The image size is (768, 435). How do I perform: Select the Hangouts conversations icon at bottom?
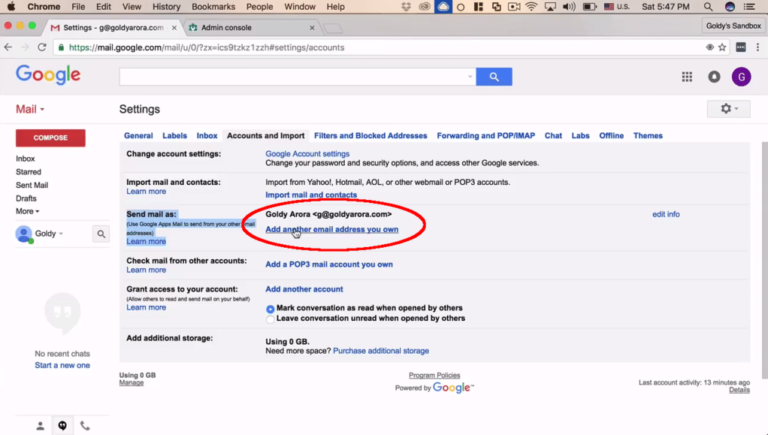(62, 426)
